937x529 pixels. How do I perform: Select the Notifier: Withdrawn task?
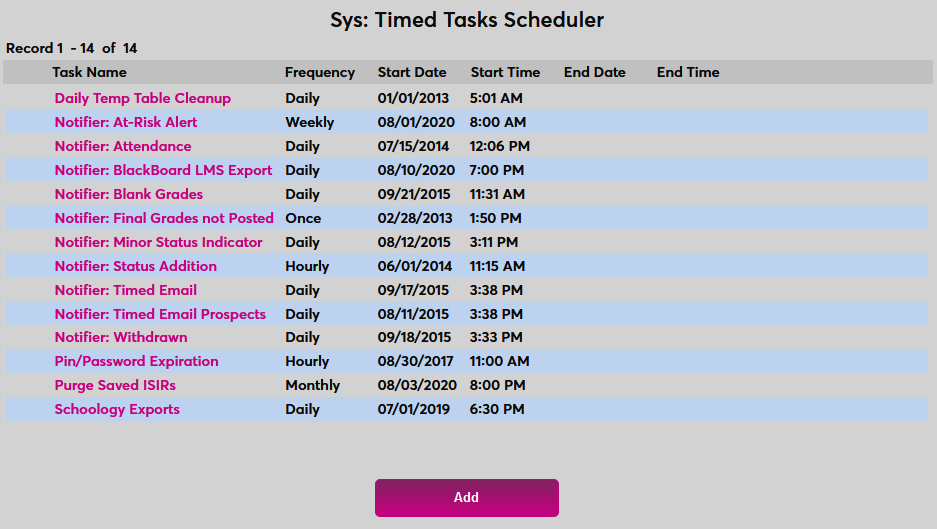coord(121,337)
